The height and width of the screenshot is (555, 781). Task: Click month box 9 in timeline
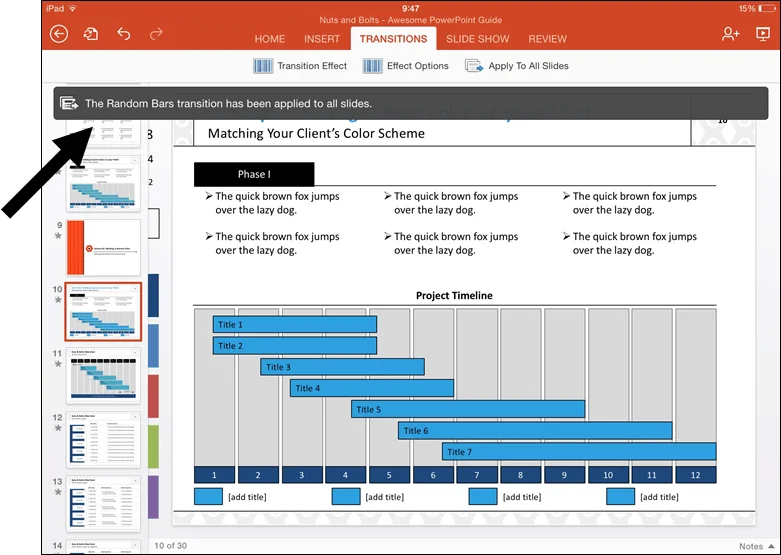click(x=564, y=475)
